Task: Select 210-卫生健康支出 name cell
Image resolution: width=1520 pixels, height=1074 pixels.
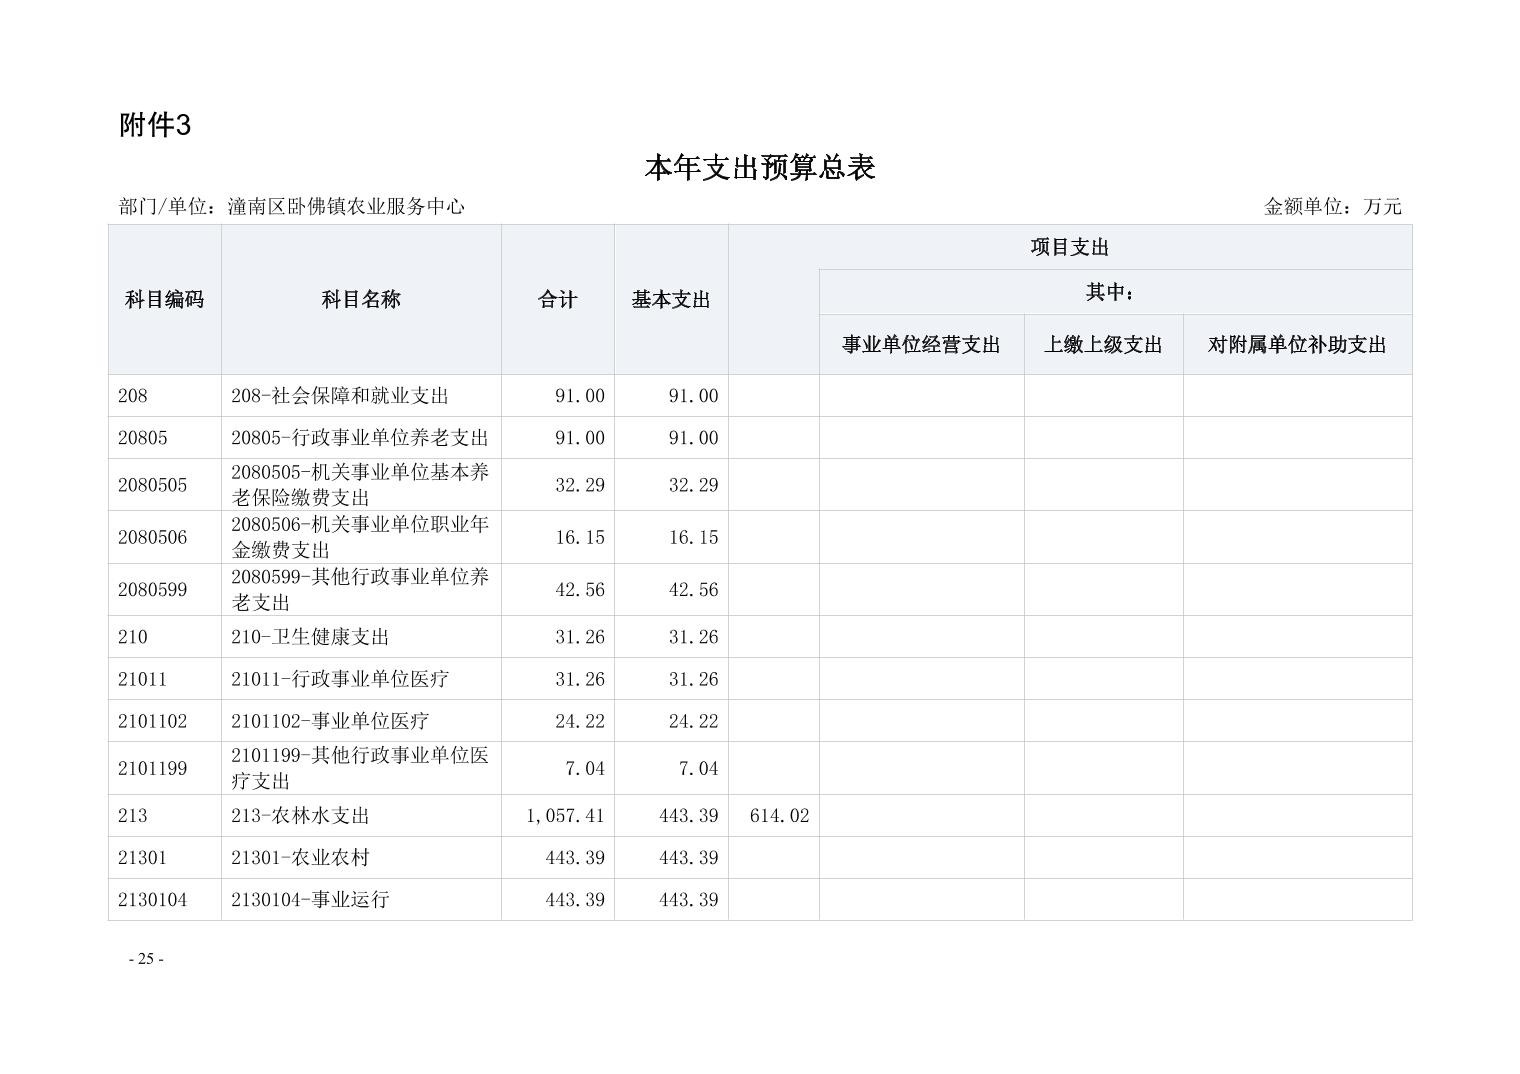Action: (361, 637)
